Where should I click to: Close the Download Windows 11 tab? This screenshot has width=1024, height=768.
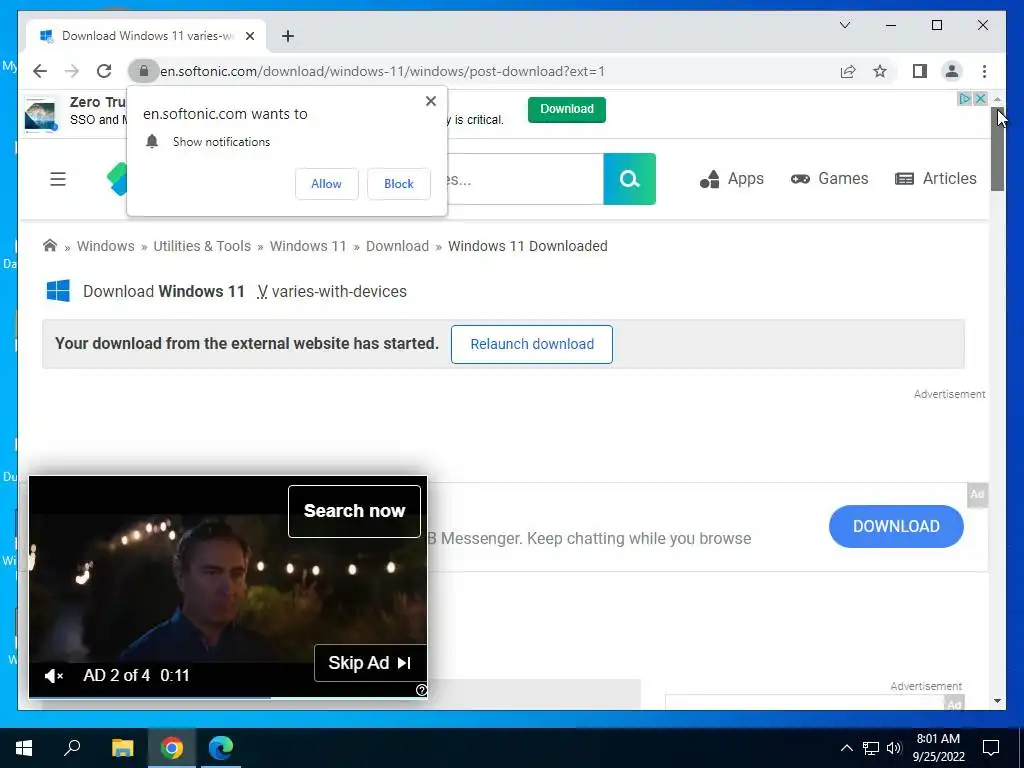(250, 36)
